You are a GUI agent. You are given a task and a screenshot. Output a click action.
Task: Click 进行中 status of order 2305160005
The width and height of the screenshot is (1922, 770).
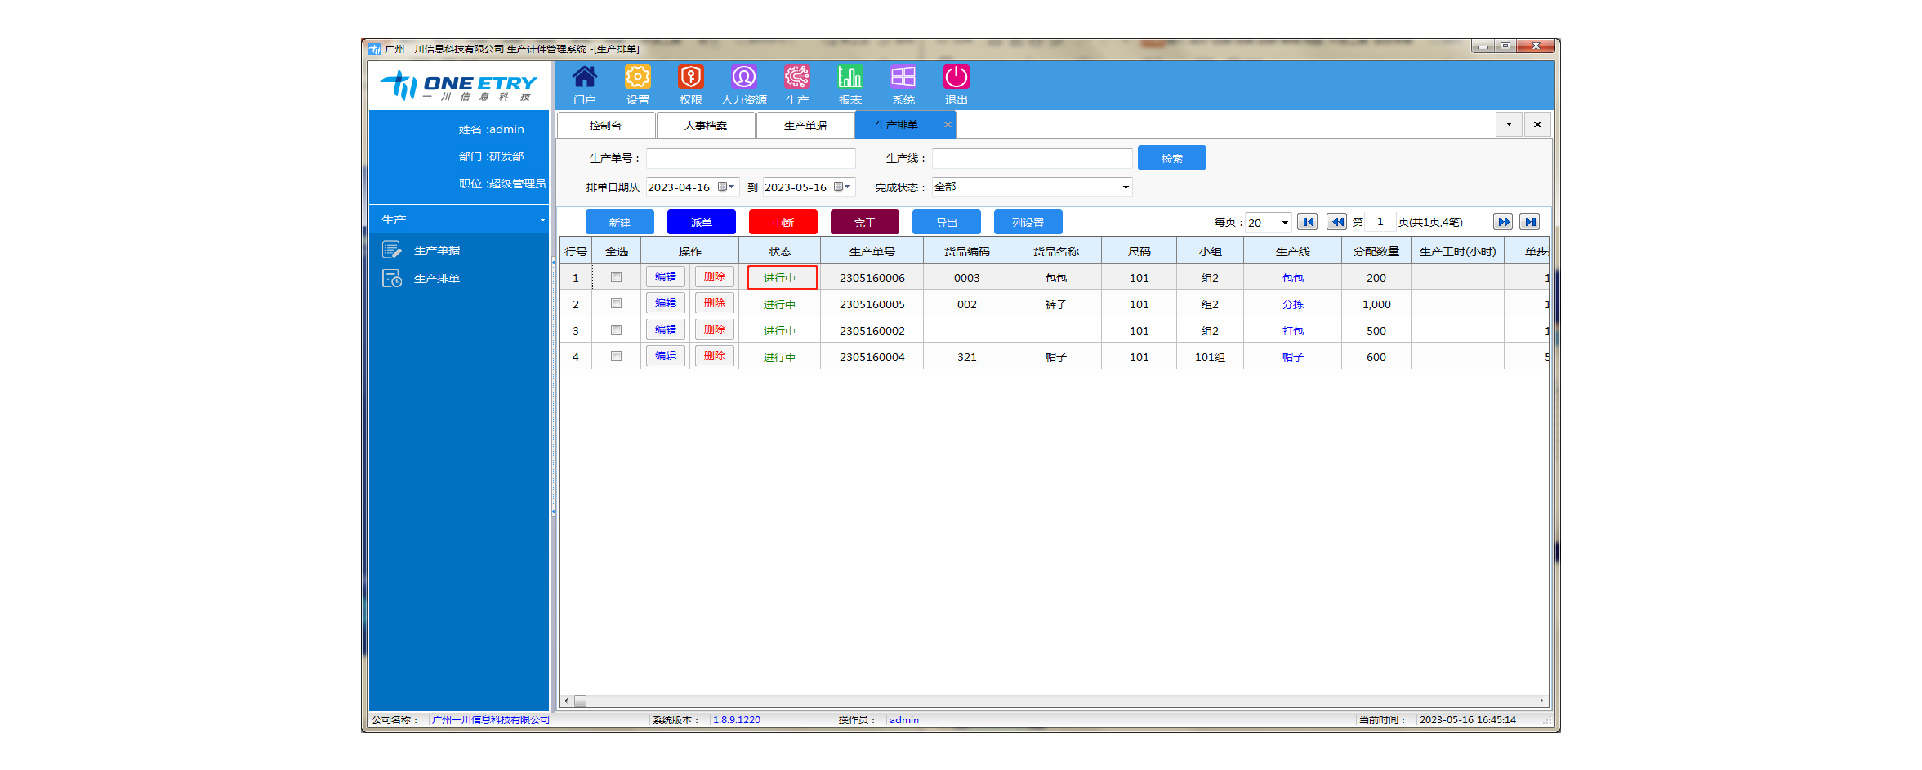coord(780,305)
